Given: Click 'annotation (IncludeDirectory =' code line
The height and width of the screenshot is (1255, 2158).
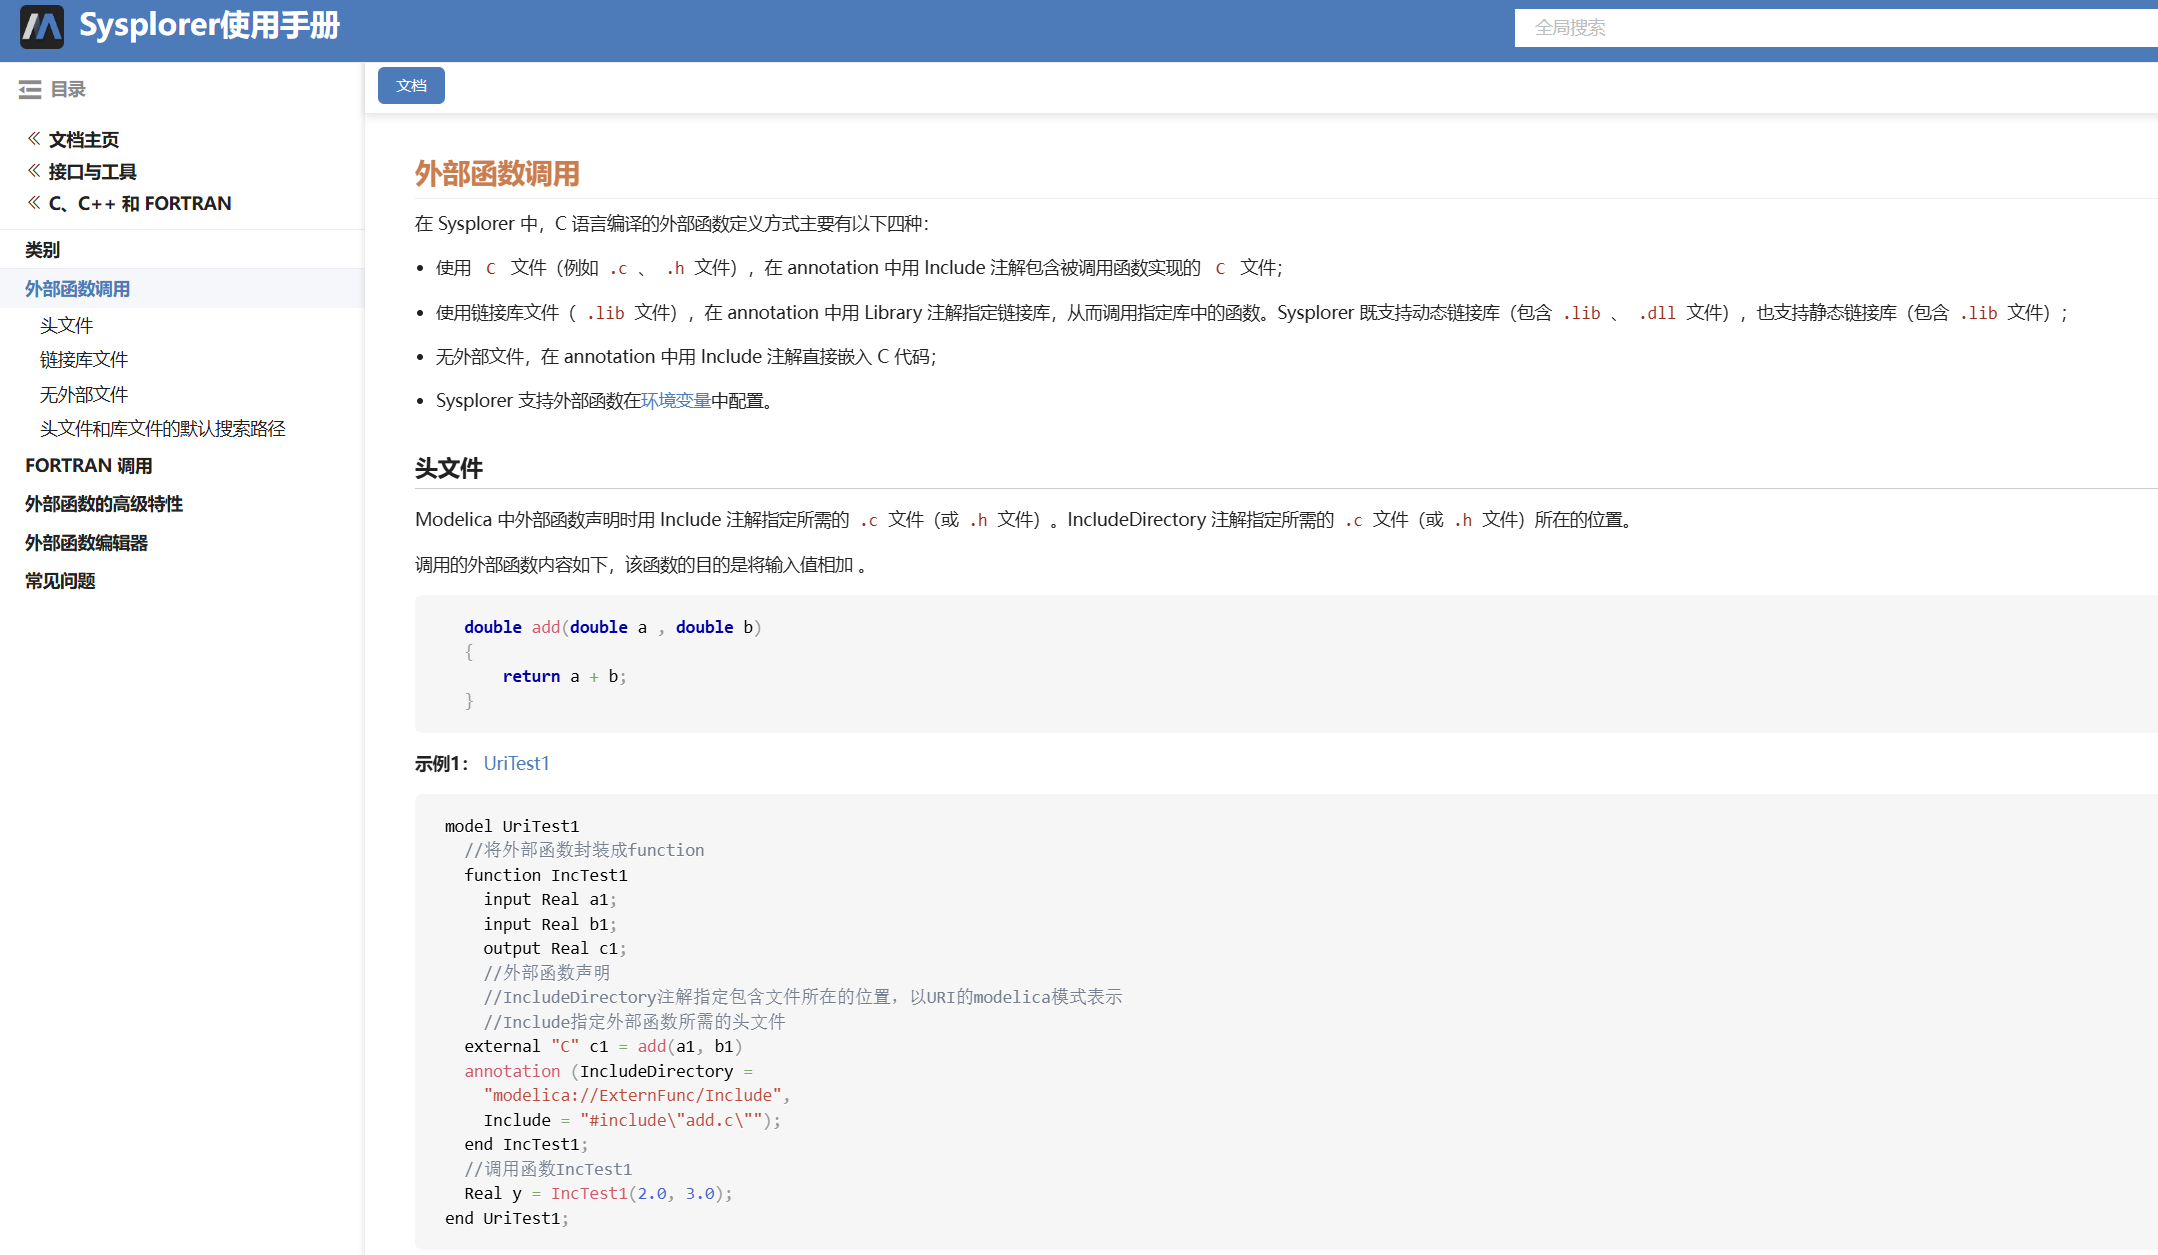Looking at the screenshot, I should (609, 1071).
